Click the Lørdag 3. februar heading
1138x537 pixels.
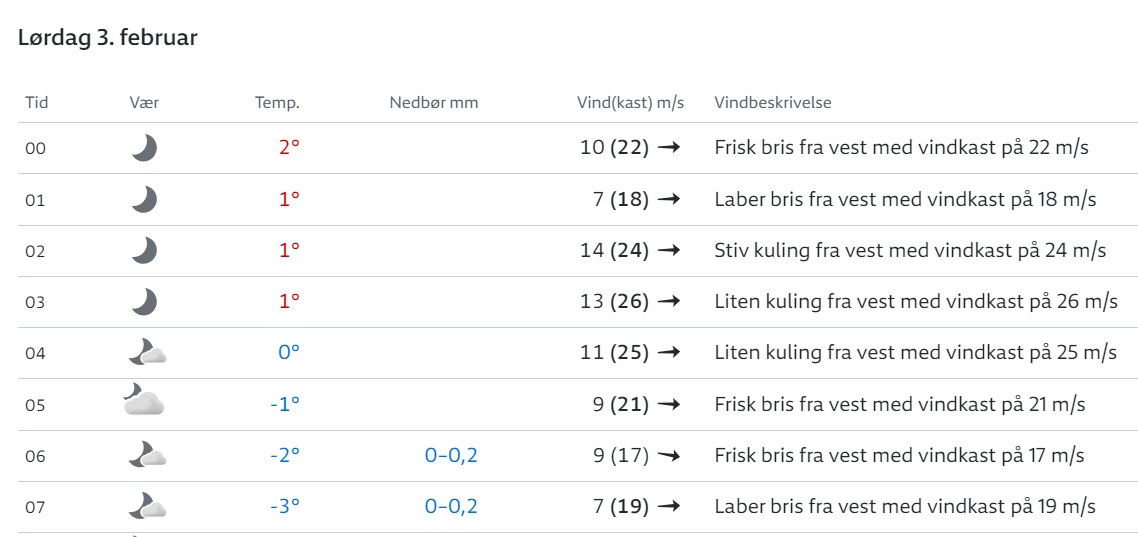pos(107,38)
